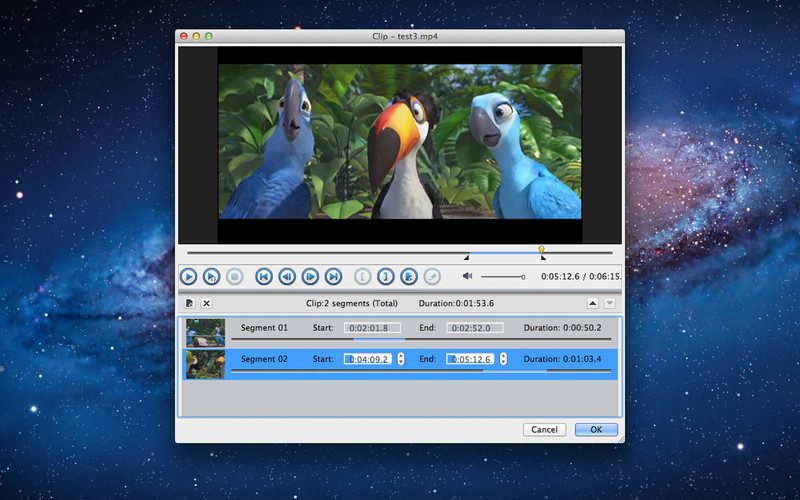Step back one frame
800x500 pixels.
[x=287, y=277]
